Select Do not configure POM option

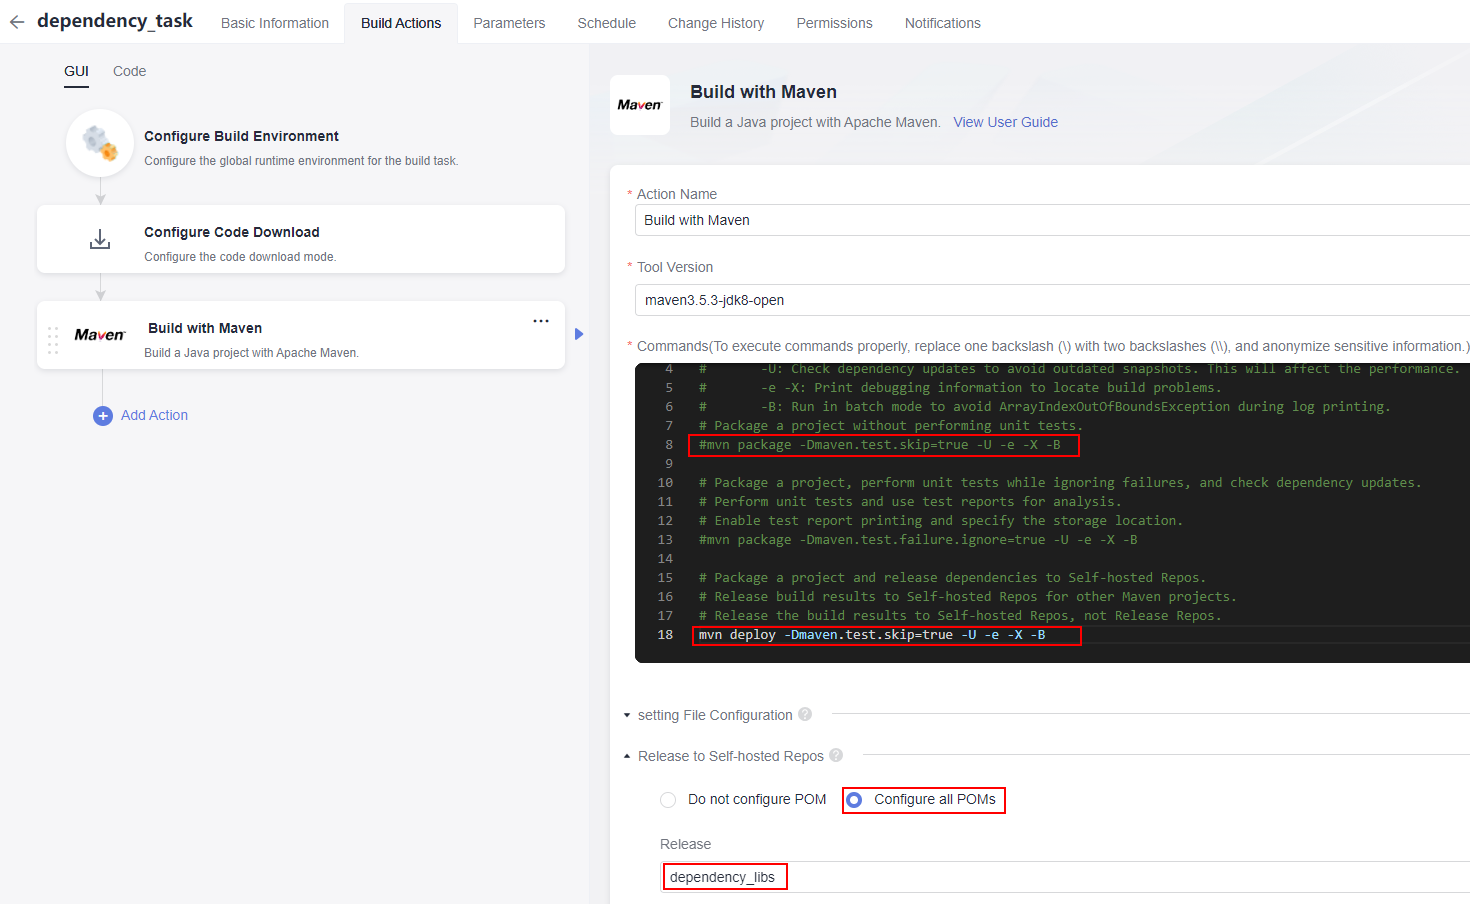point(668,800)
